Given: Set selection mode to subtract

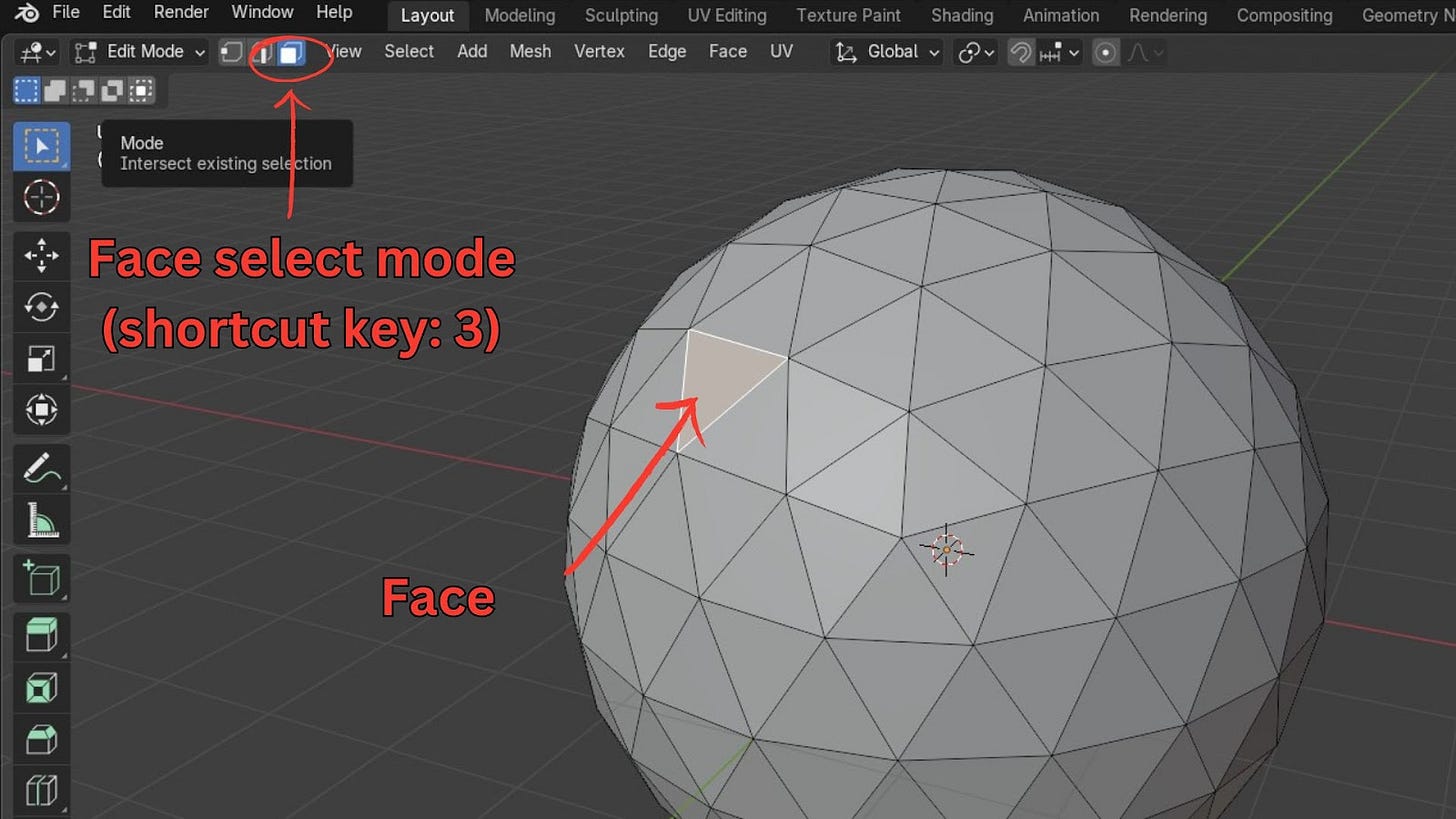Looking at the screenshot, I should (x=85, y=91).
